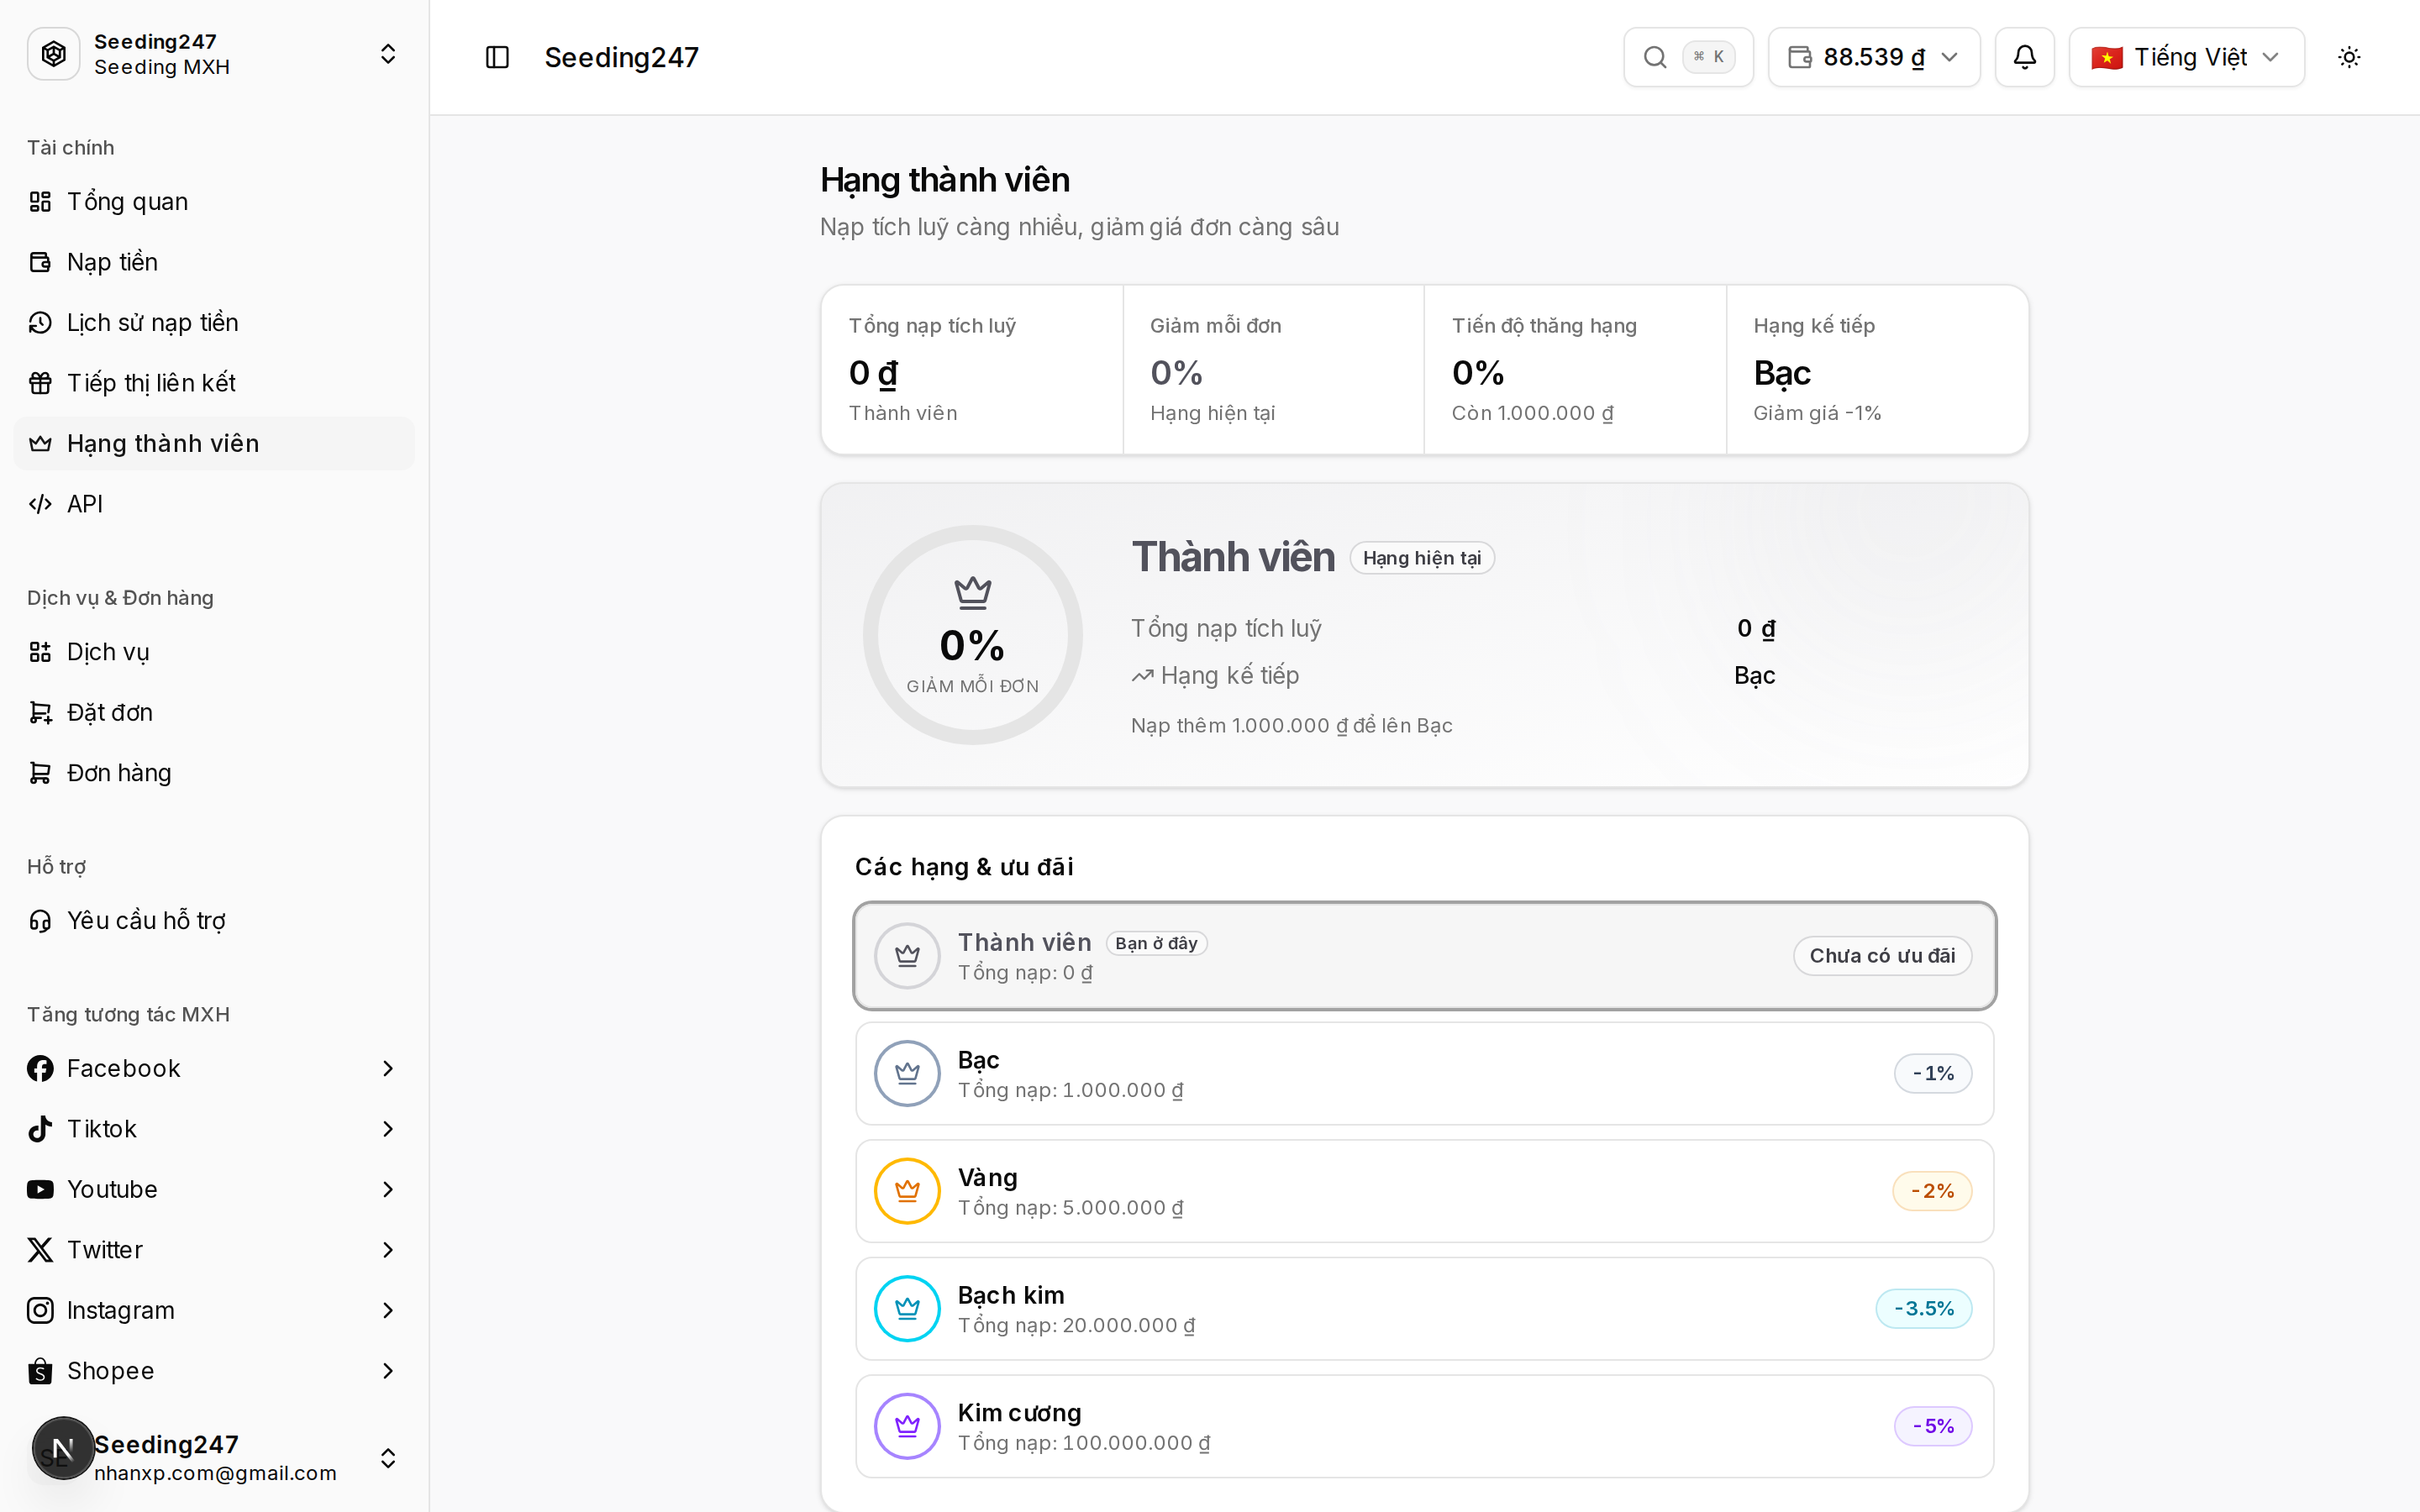Click the Đặt đơn cart icon

40,713
